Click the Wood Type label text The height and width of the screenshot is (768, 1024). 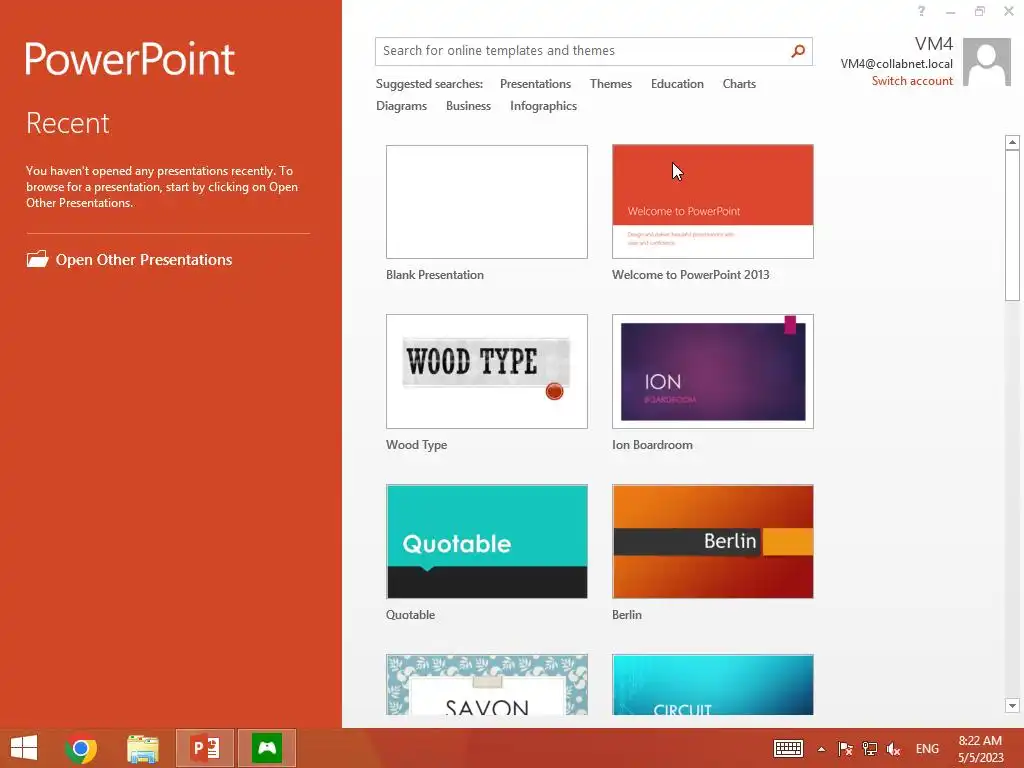point(417,445)
